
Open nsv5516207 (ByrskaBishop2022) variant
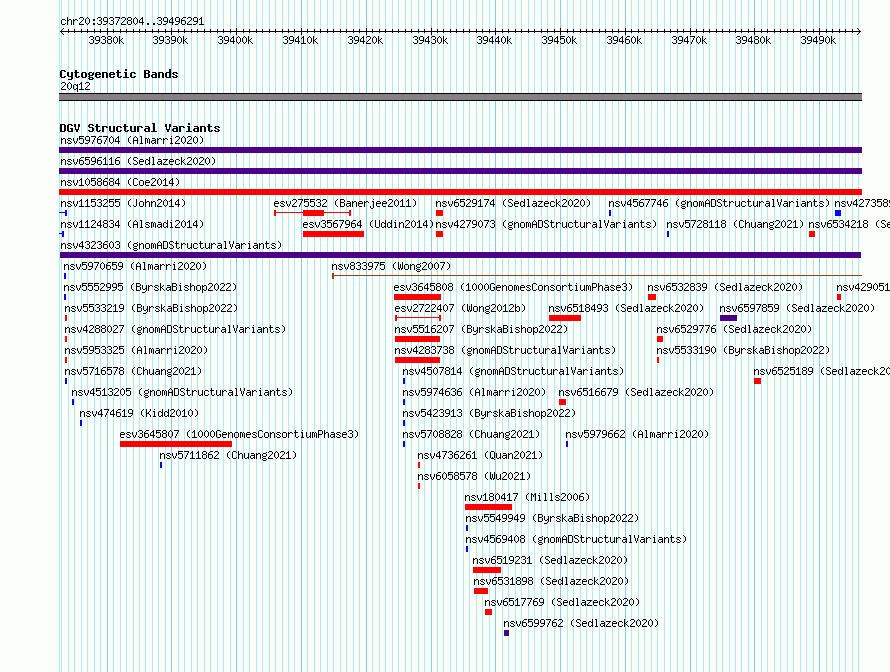pos(481,329)
